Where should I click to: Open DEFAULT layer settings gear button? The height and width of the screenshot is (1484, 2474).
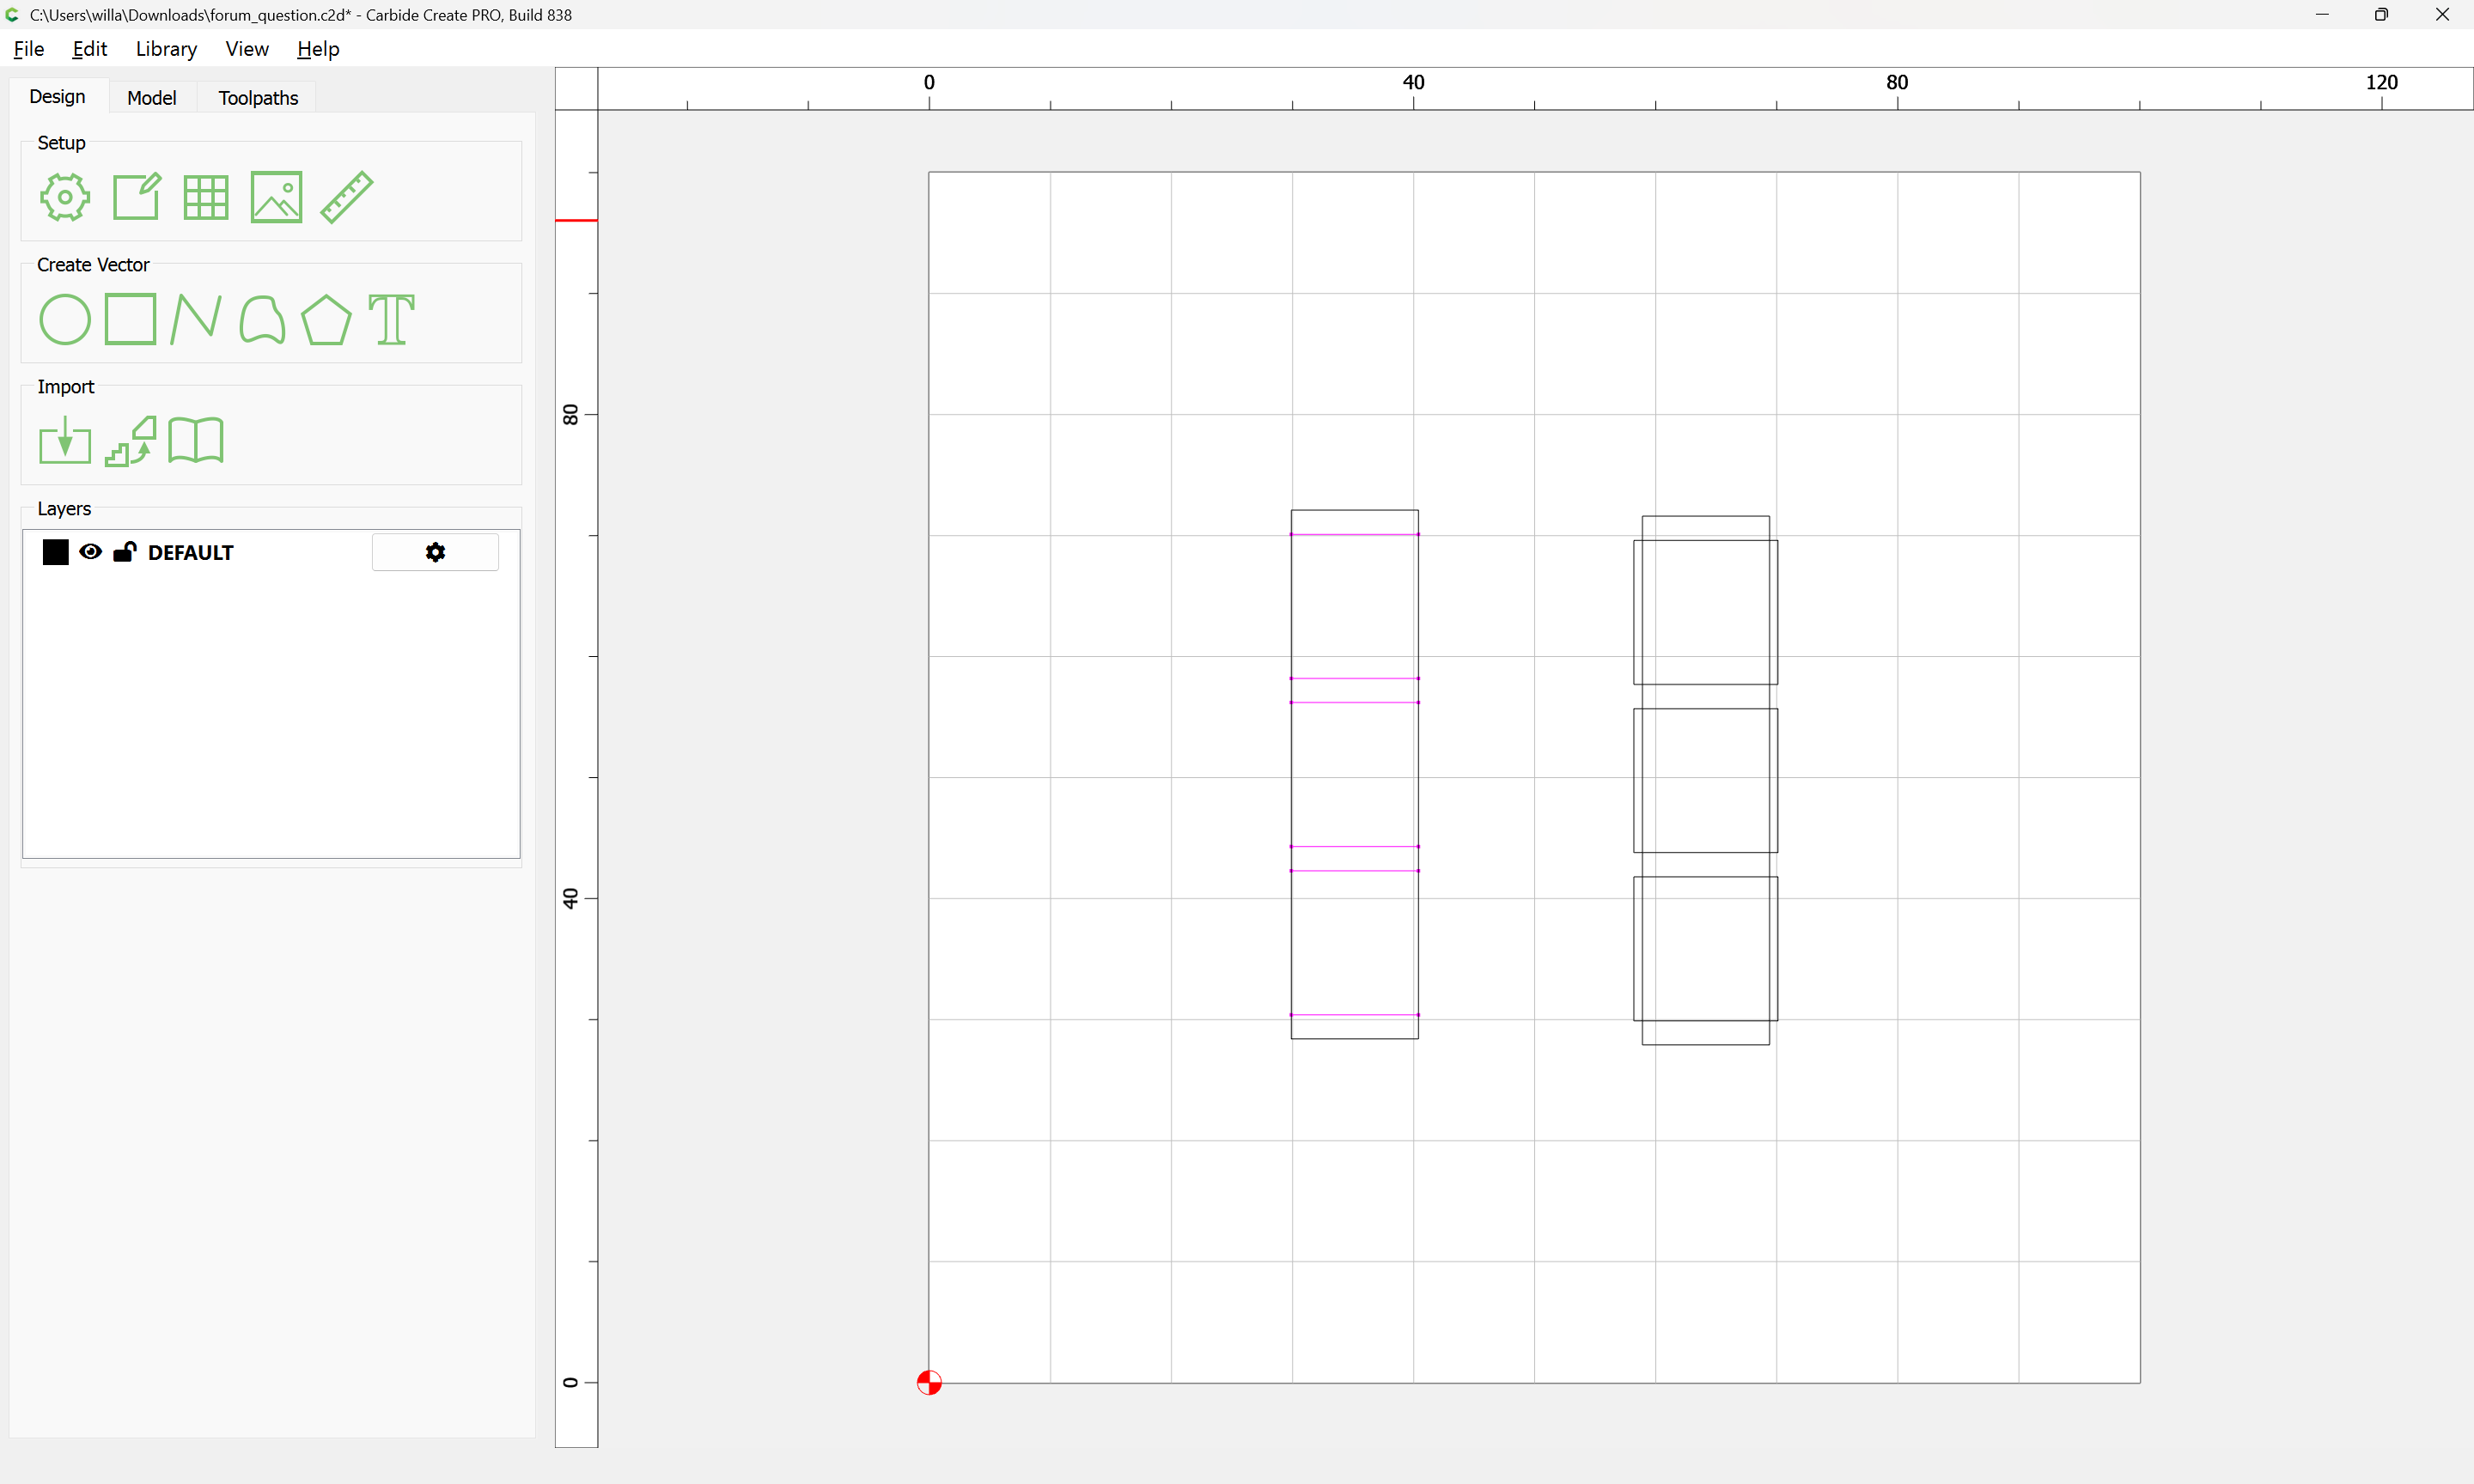point(435,552)
